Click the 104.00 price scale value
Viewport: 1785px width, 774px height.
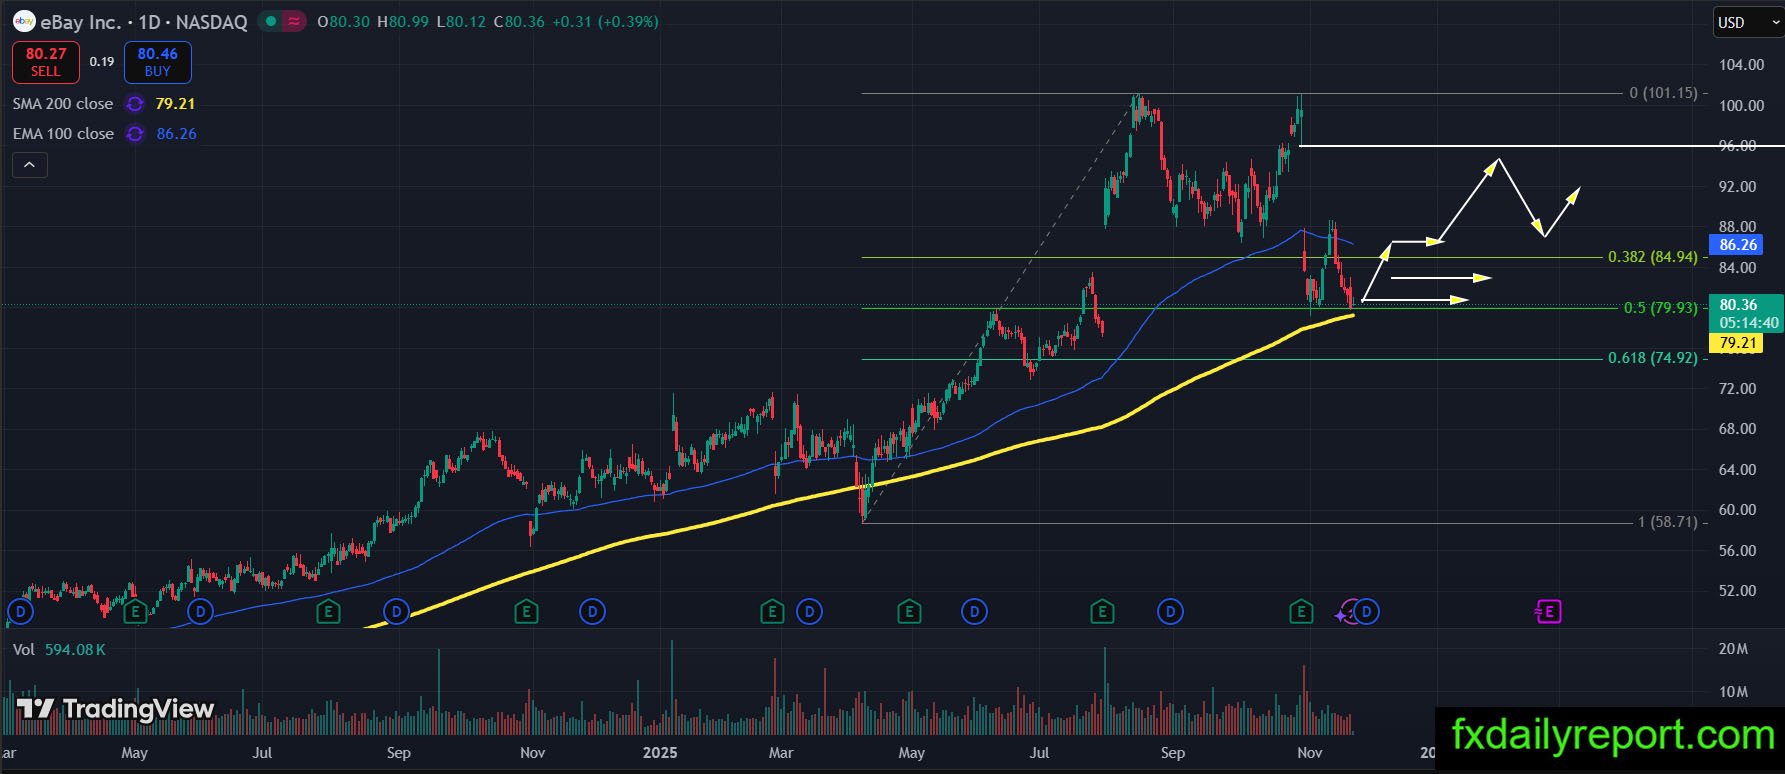pyautogui.click(x=1741, y=65)
